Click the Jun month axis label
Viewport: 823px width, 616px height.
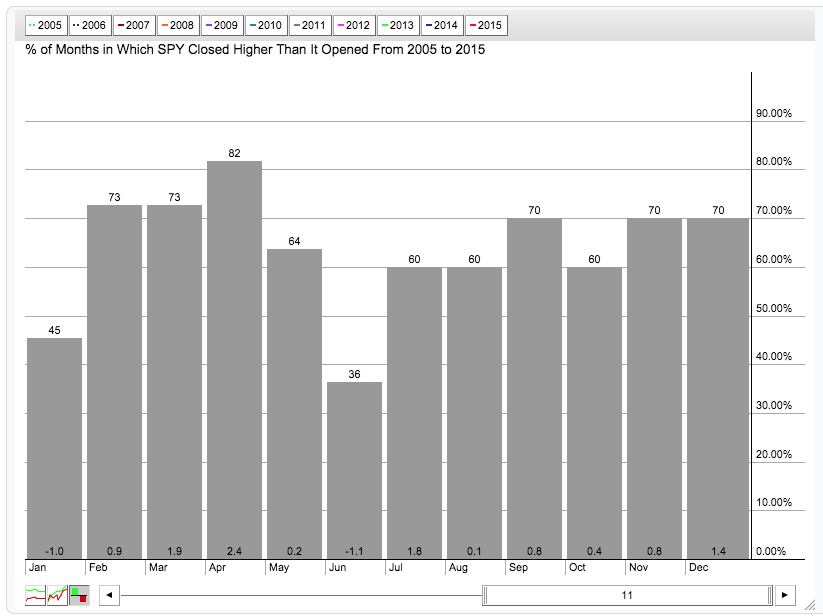pyautogui.click(x=337, y=567)
